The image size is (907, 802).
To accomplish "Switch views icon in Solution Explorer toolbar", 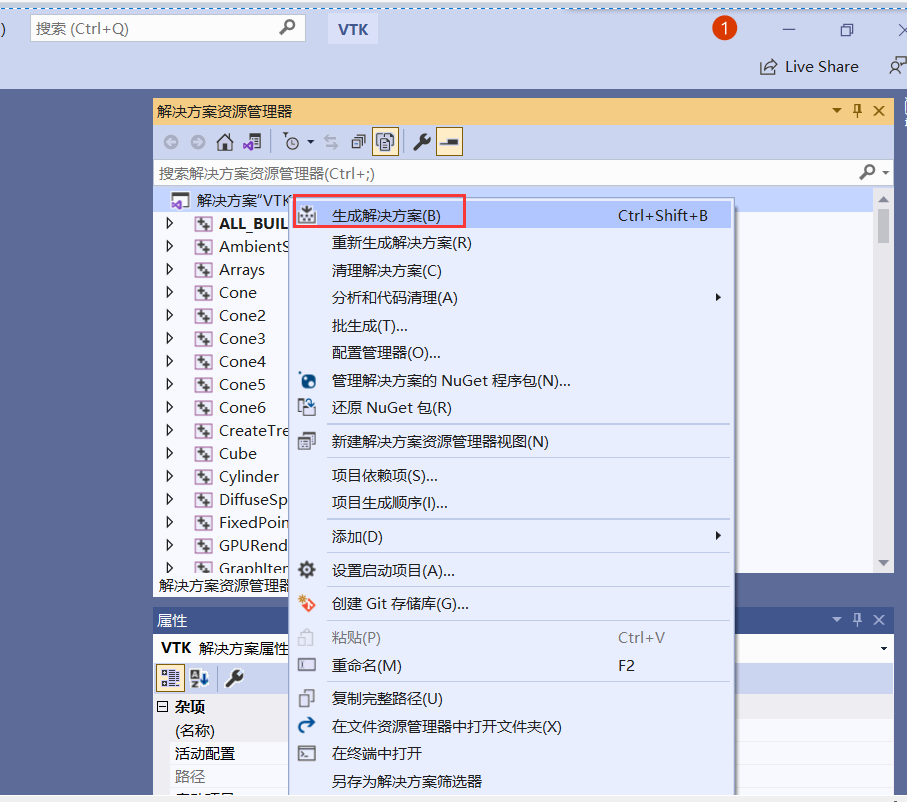I will click(x=252, y=142).
